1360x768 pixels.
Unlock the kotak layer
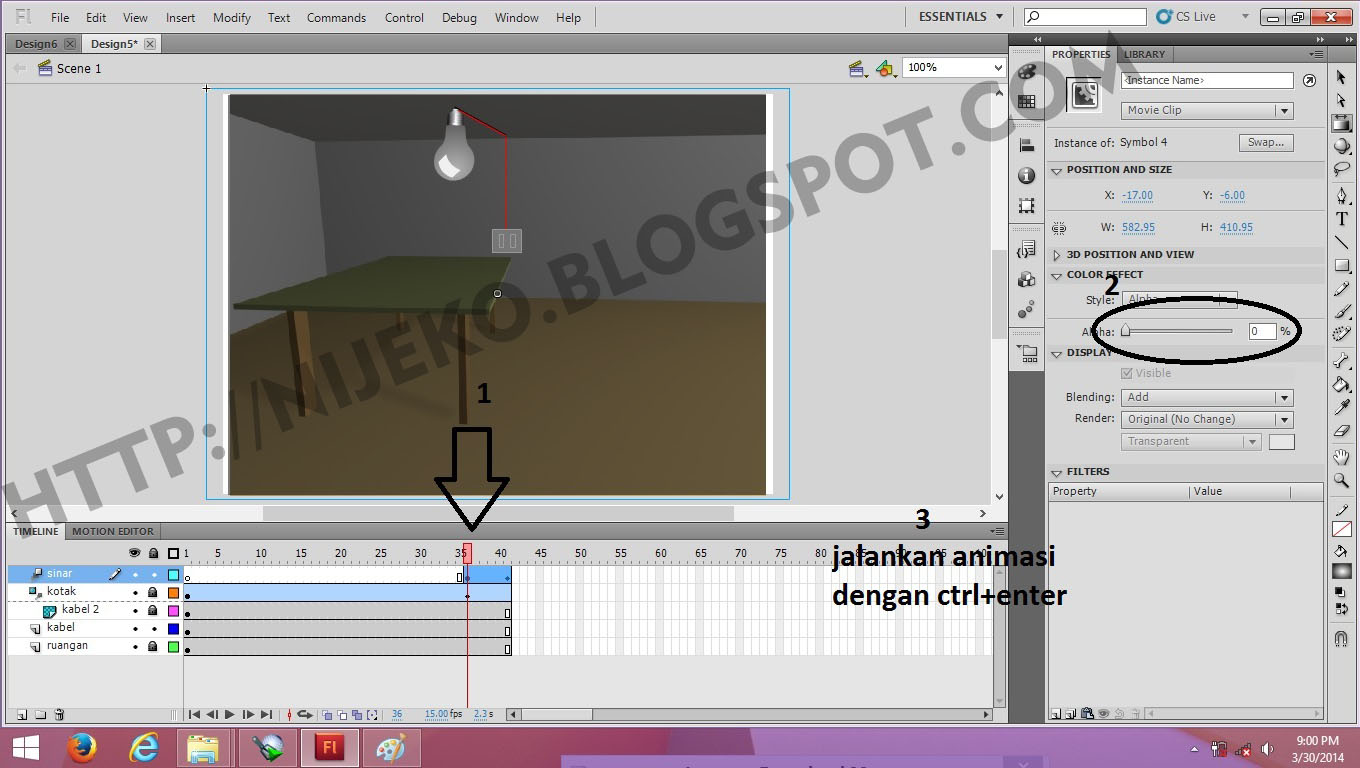153,592
